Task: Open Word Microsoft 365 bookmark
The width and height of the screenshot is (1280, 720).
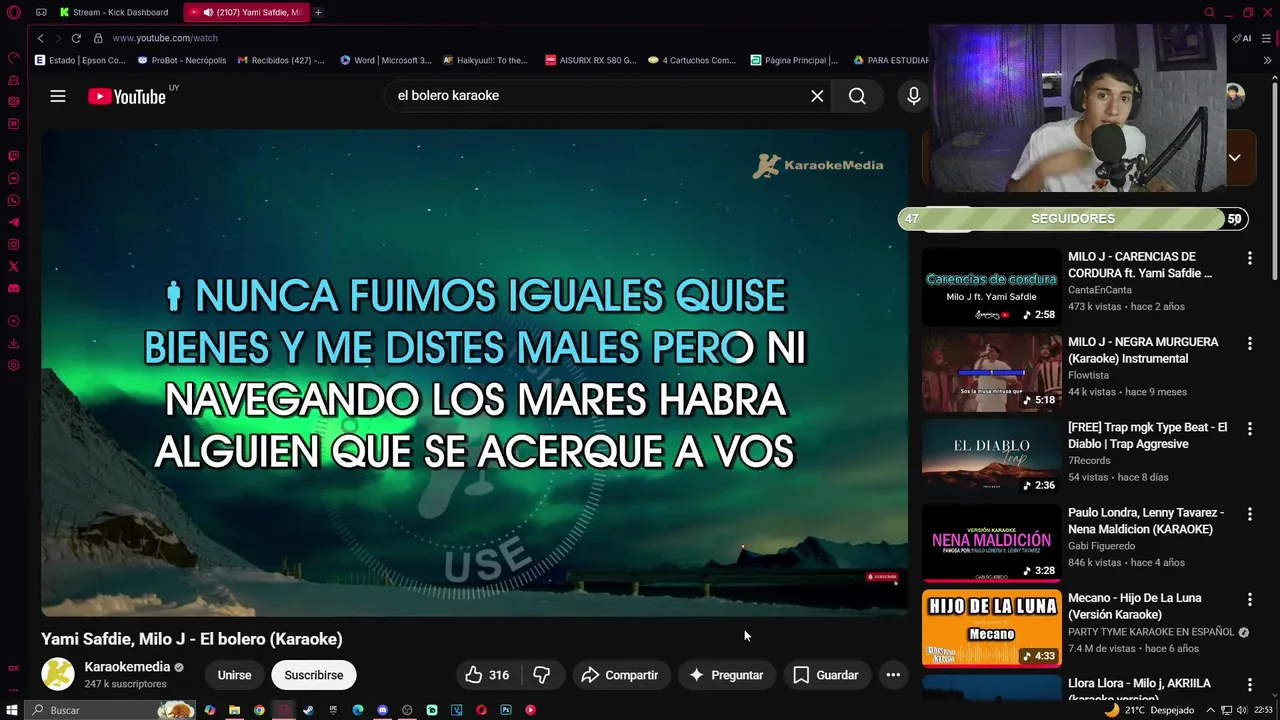Action: [x=386, y=60]
